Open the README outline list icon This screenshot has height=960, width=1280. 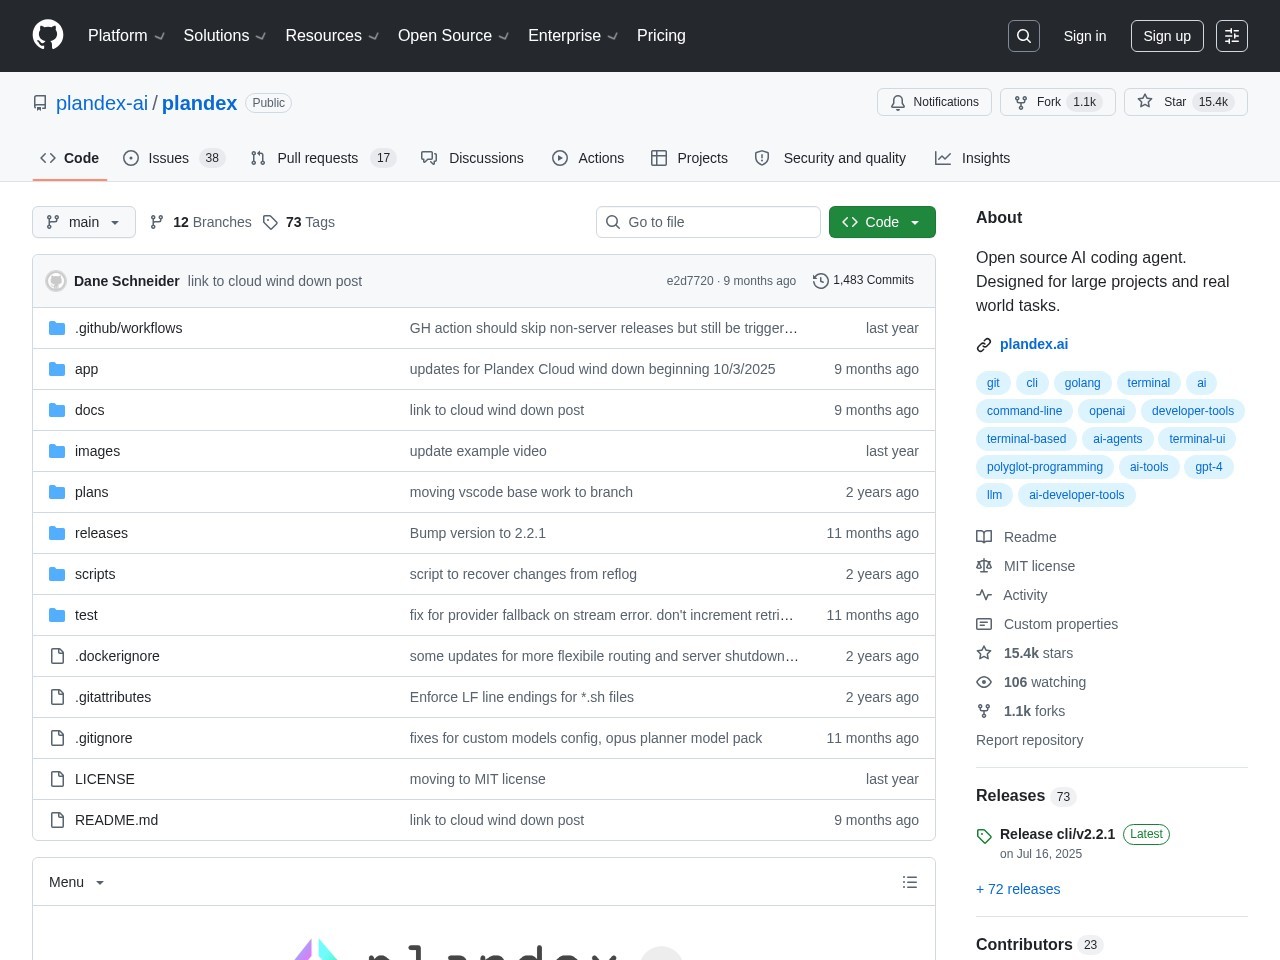point(910,882)
